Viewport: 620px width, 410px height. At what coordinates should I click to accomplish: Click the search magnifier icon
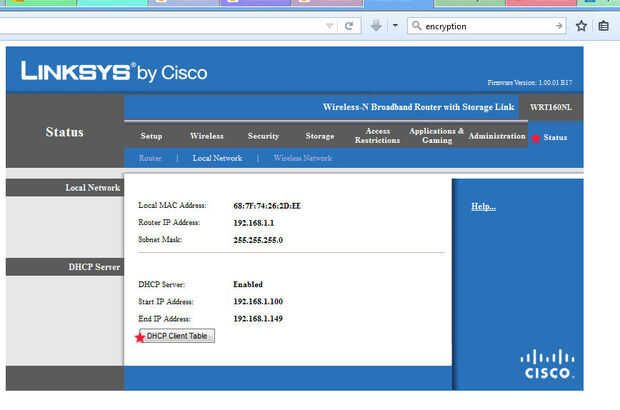[x=416, y=26]
